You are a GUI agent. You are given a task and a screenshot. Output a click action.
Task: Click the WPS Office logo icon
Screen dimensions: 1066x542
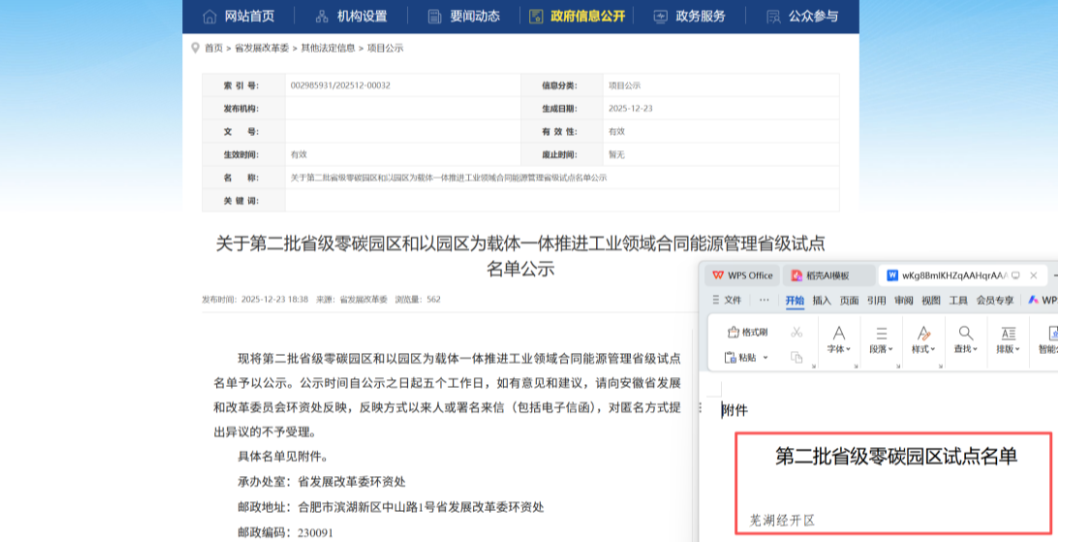[718, 275]
